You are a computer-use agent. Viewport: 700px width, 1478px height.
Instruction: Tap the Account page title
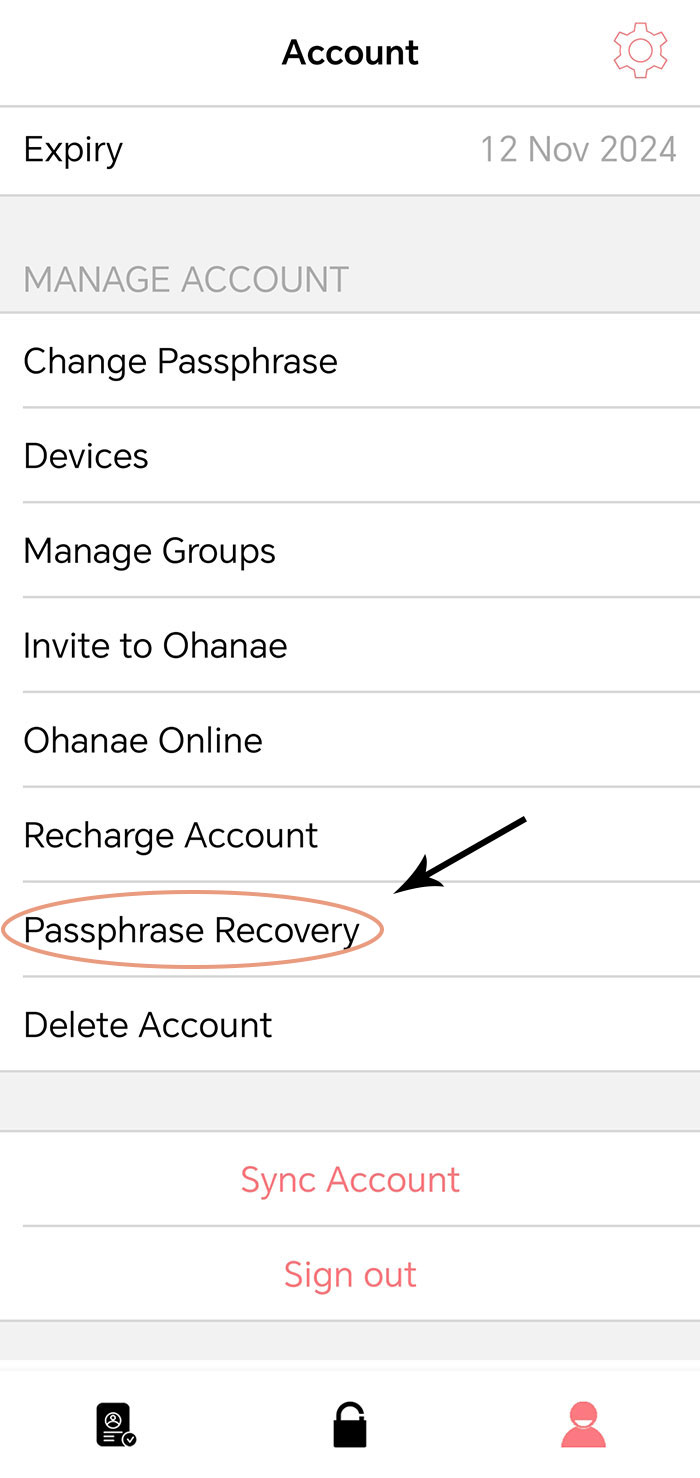click(x=350, y=52)
